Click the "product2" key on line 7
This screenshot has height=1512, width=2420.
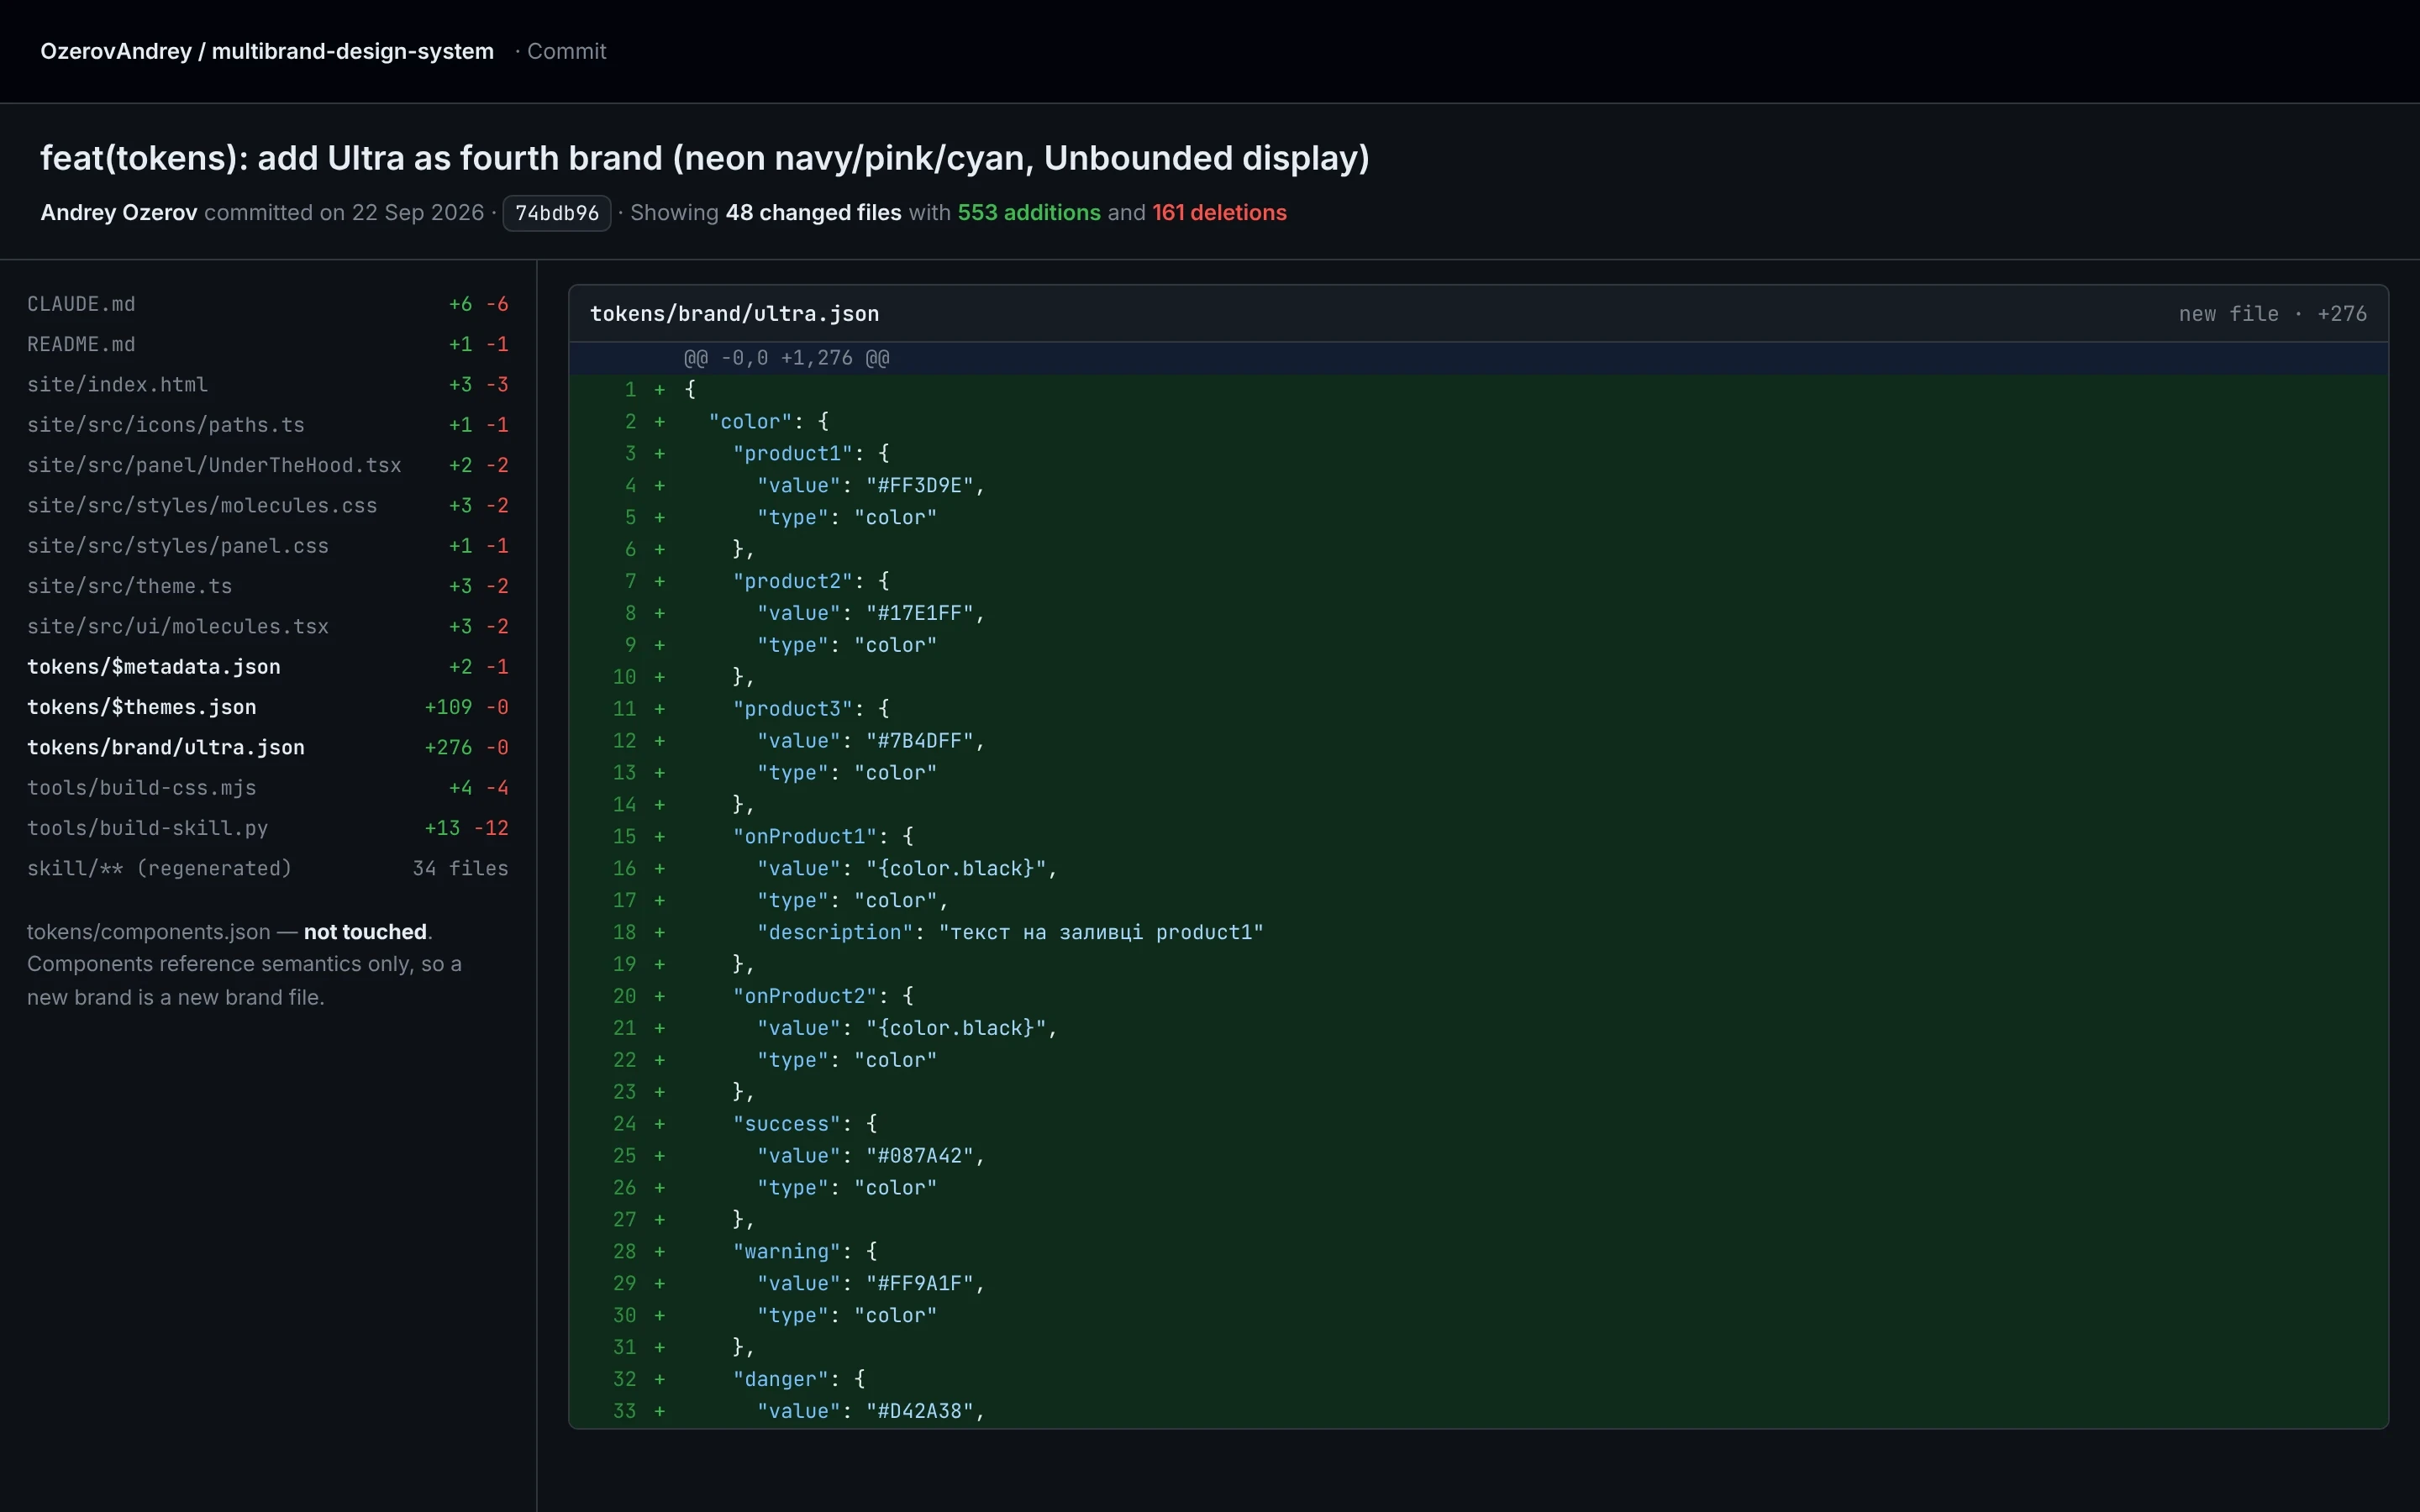pyautogui.click(x=792, y=581)
